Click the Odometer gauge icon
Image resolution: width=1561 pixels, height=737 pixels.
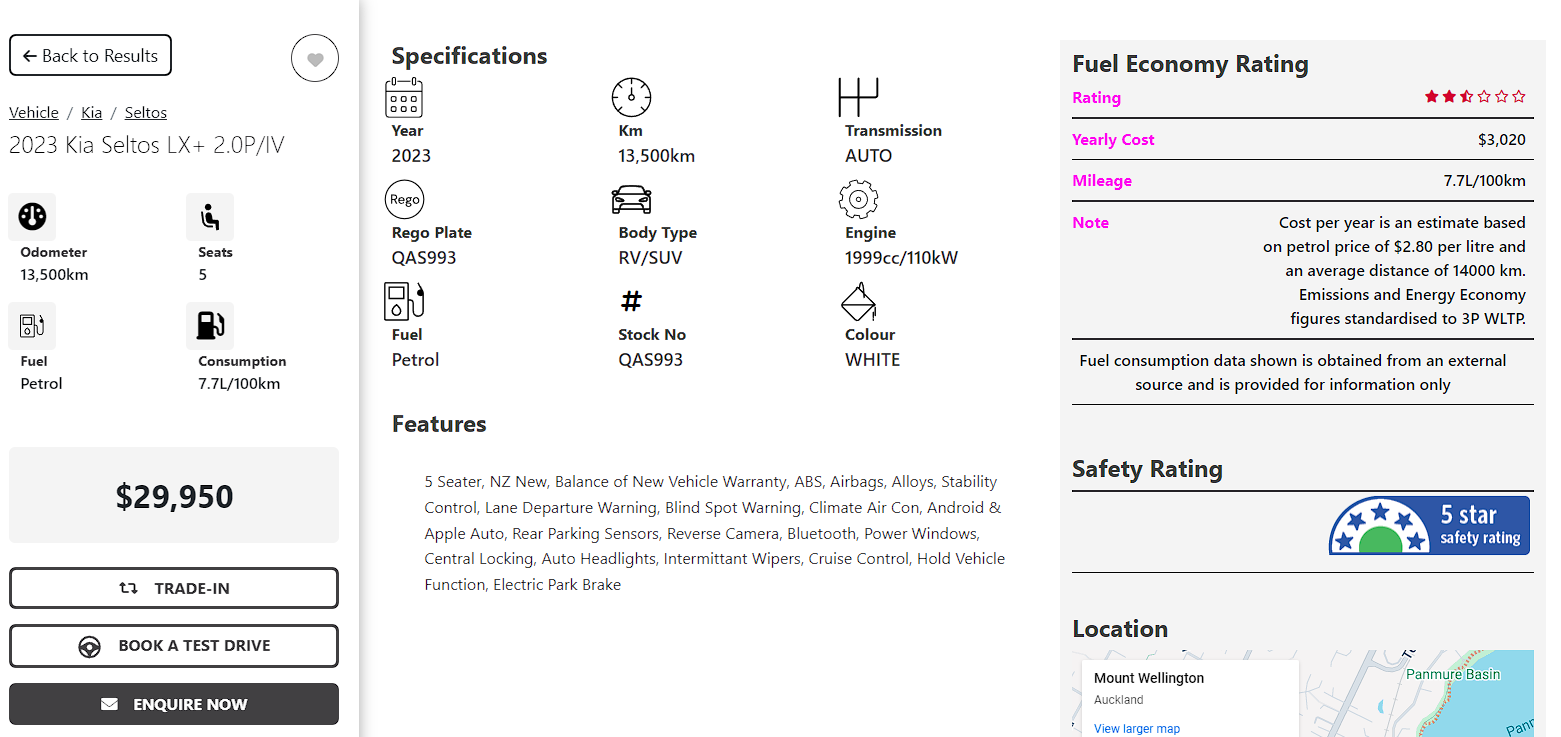32,217
